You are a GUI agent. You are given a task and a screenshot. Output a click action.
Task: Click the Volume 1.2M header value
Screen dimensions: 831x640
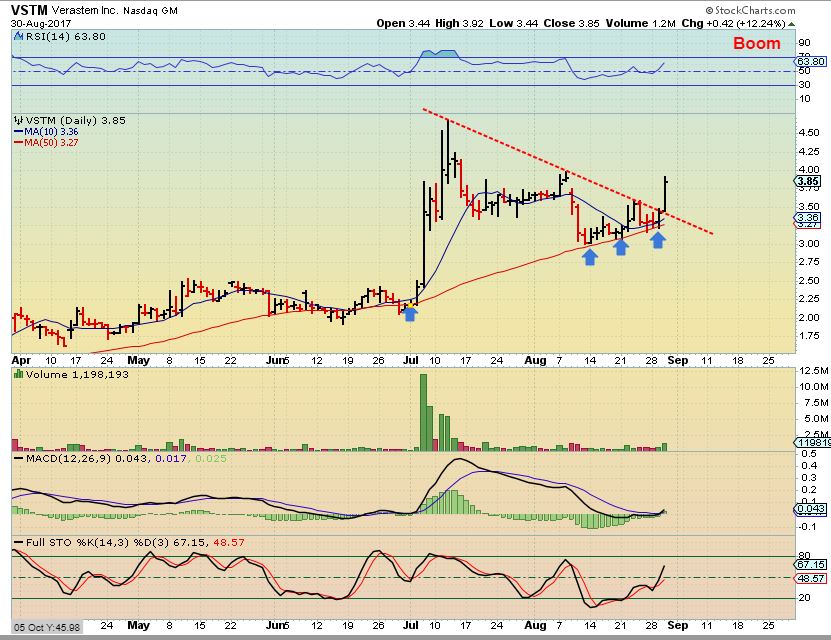[641, 23]
